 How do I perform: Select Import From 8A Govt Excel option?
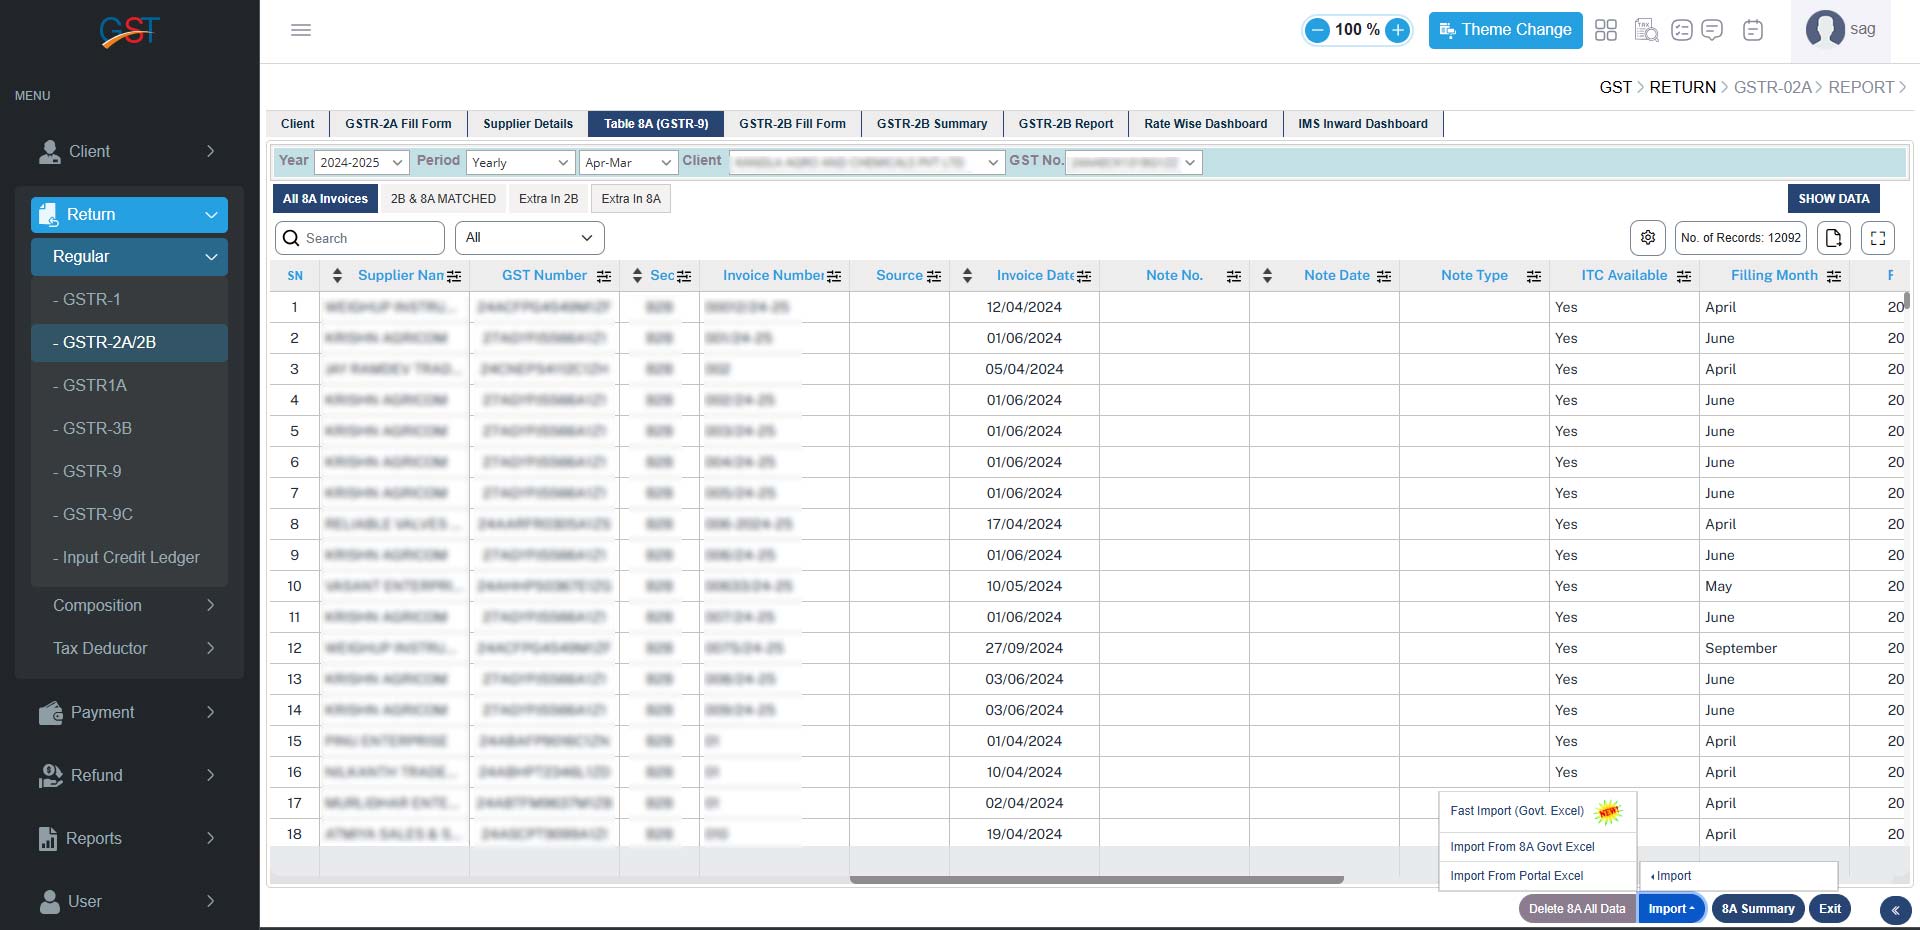(1522, 847)
